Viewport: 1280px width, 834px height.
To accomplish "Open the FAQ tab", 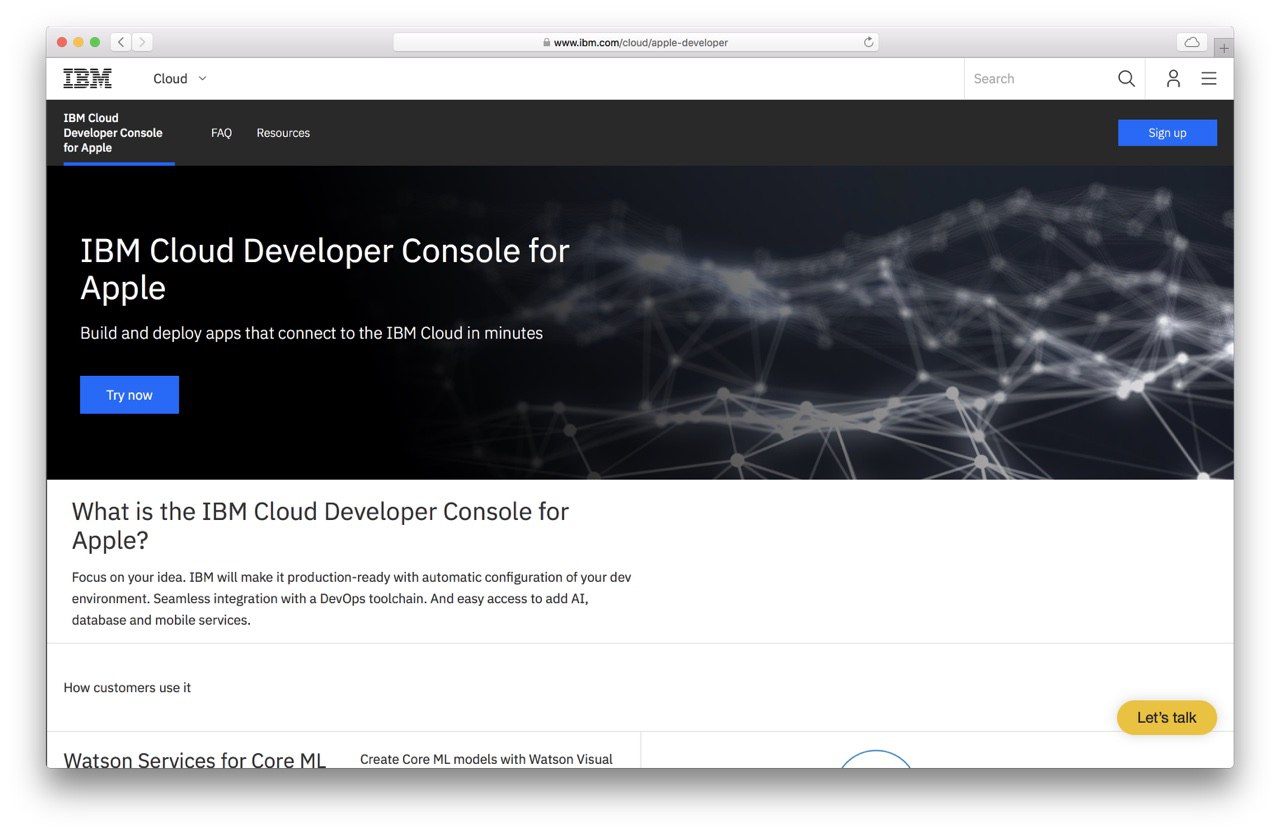I will 221,133.
